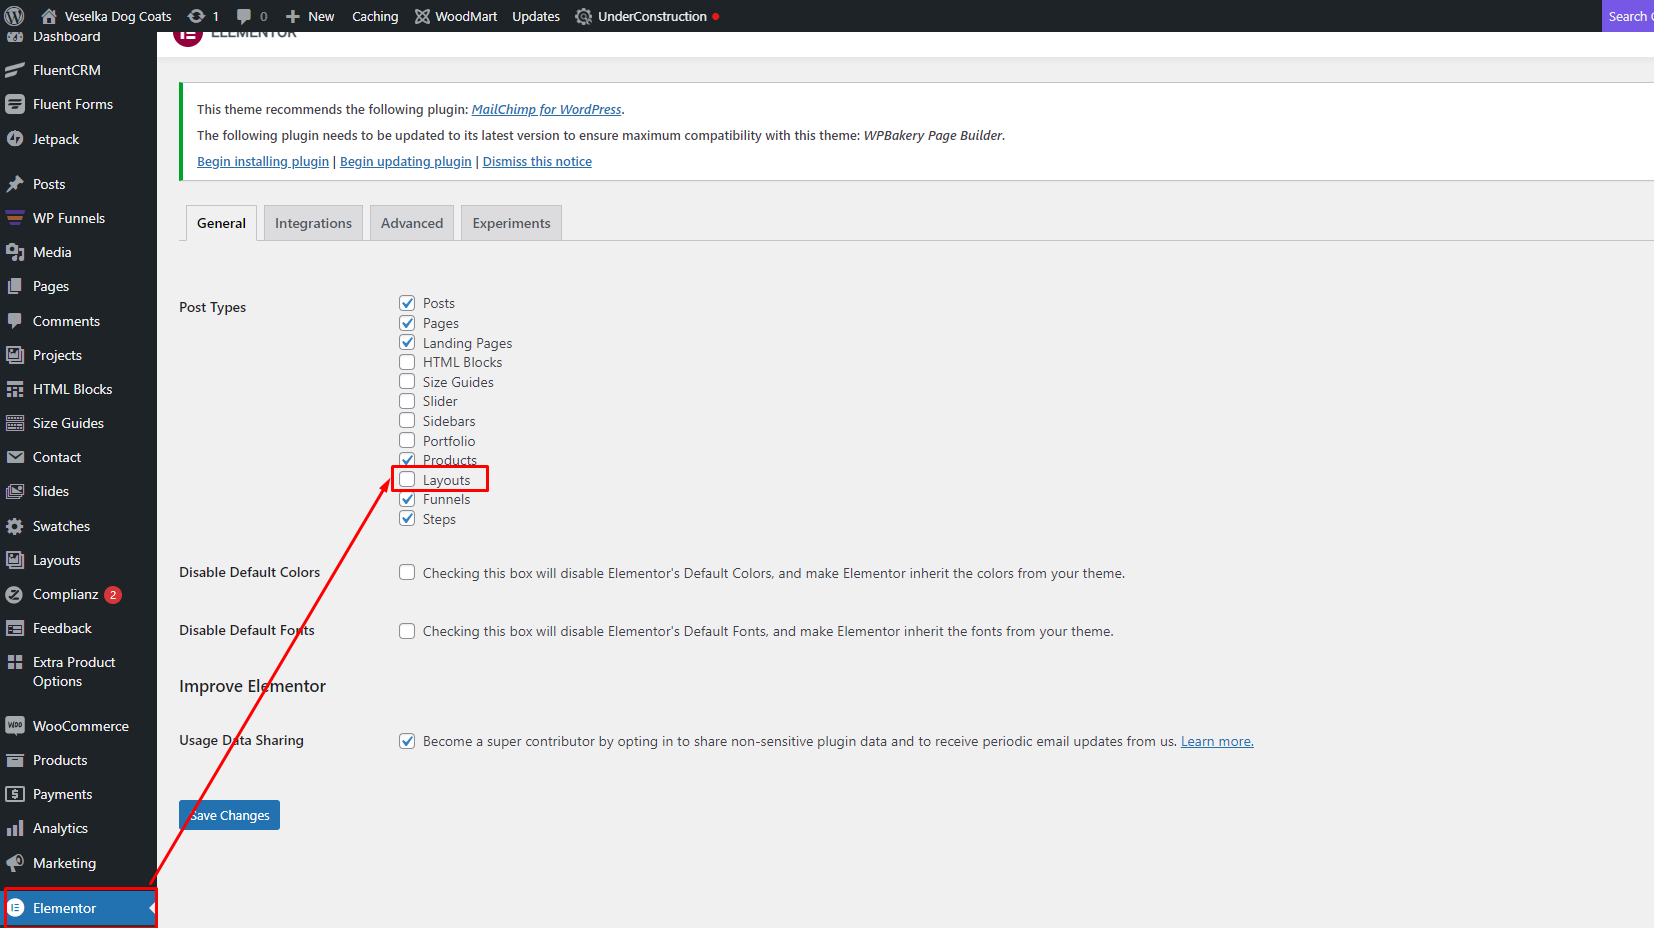Click the Fluent Forms sidebar icon
Image resolution: width=1654 pixels, height=928 pixels.
click(15, 104)
